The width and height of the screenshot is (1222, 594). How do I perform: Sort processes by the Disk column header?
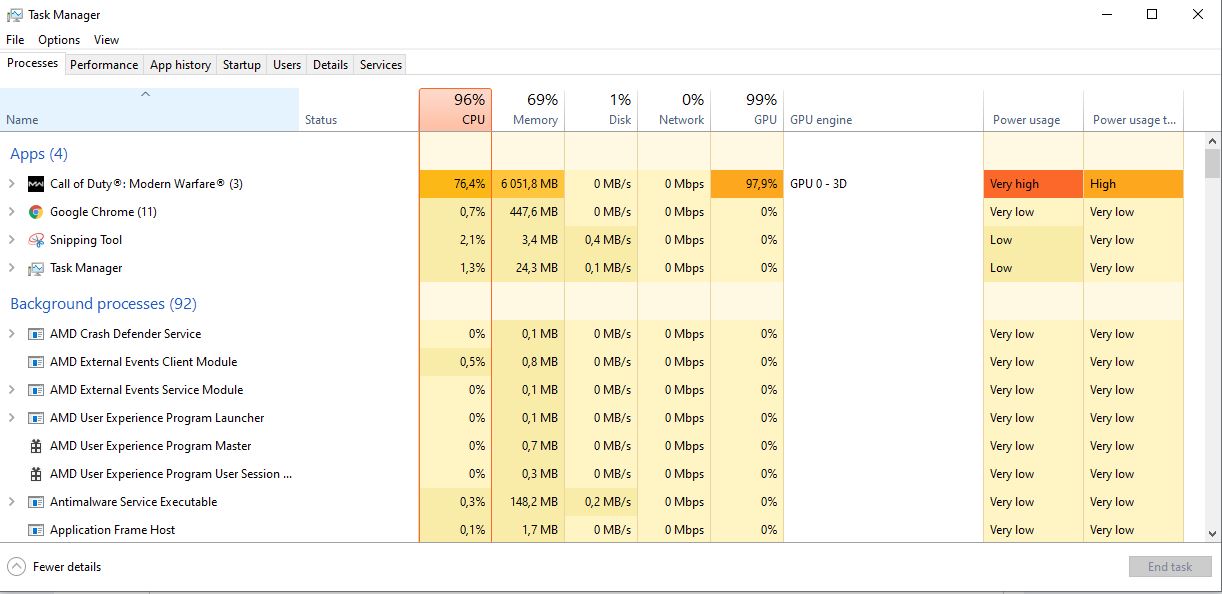[601, 110]
